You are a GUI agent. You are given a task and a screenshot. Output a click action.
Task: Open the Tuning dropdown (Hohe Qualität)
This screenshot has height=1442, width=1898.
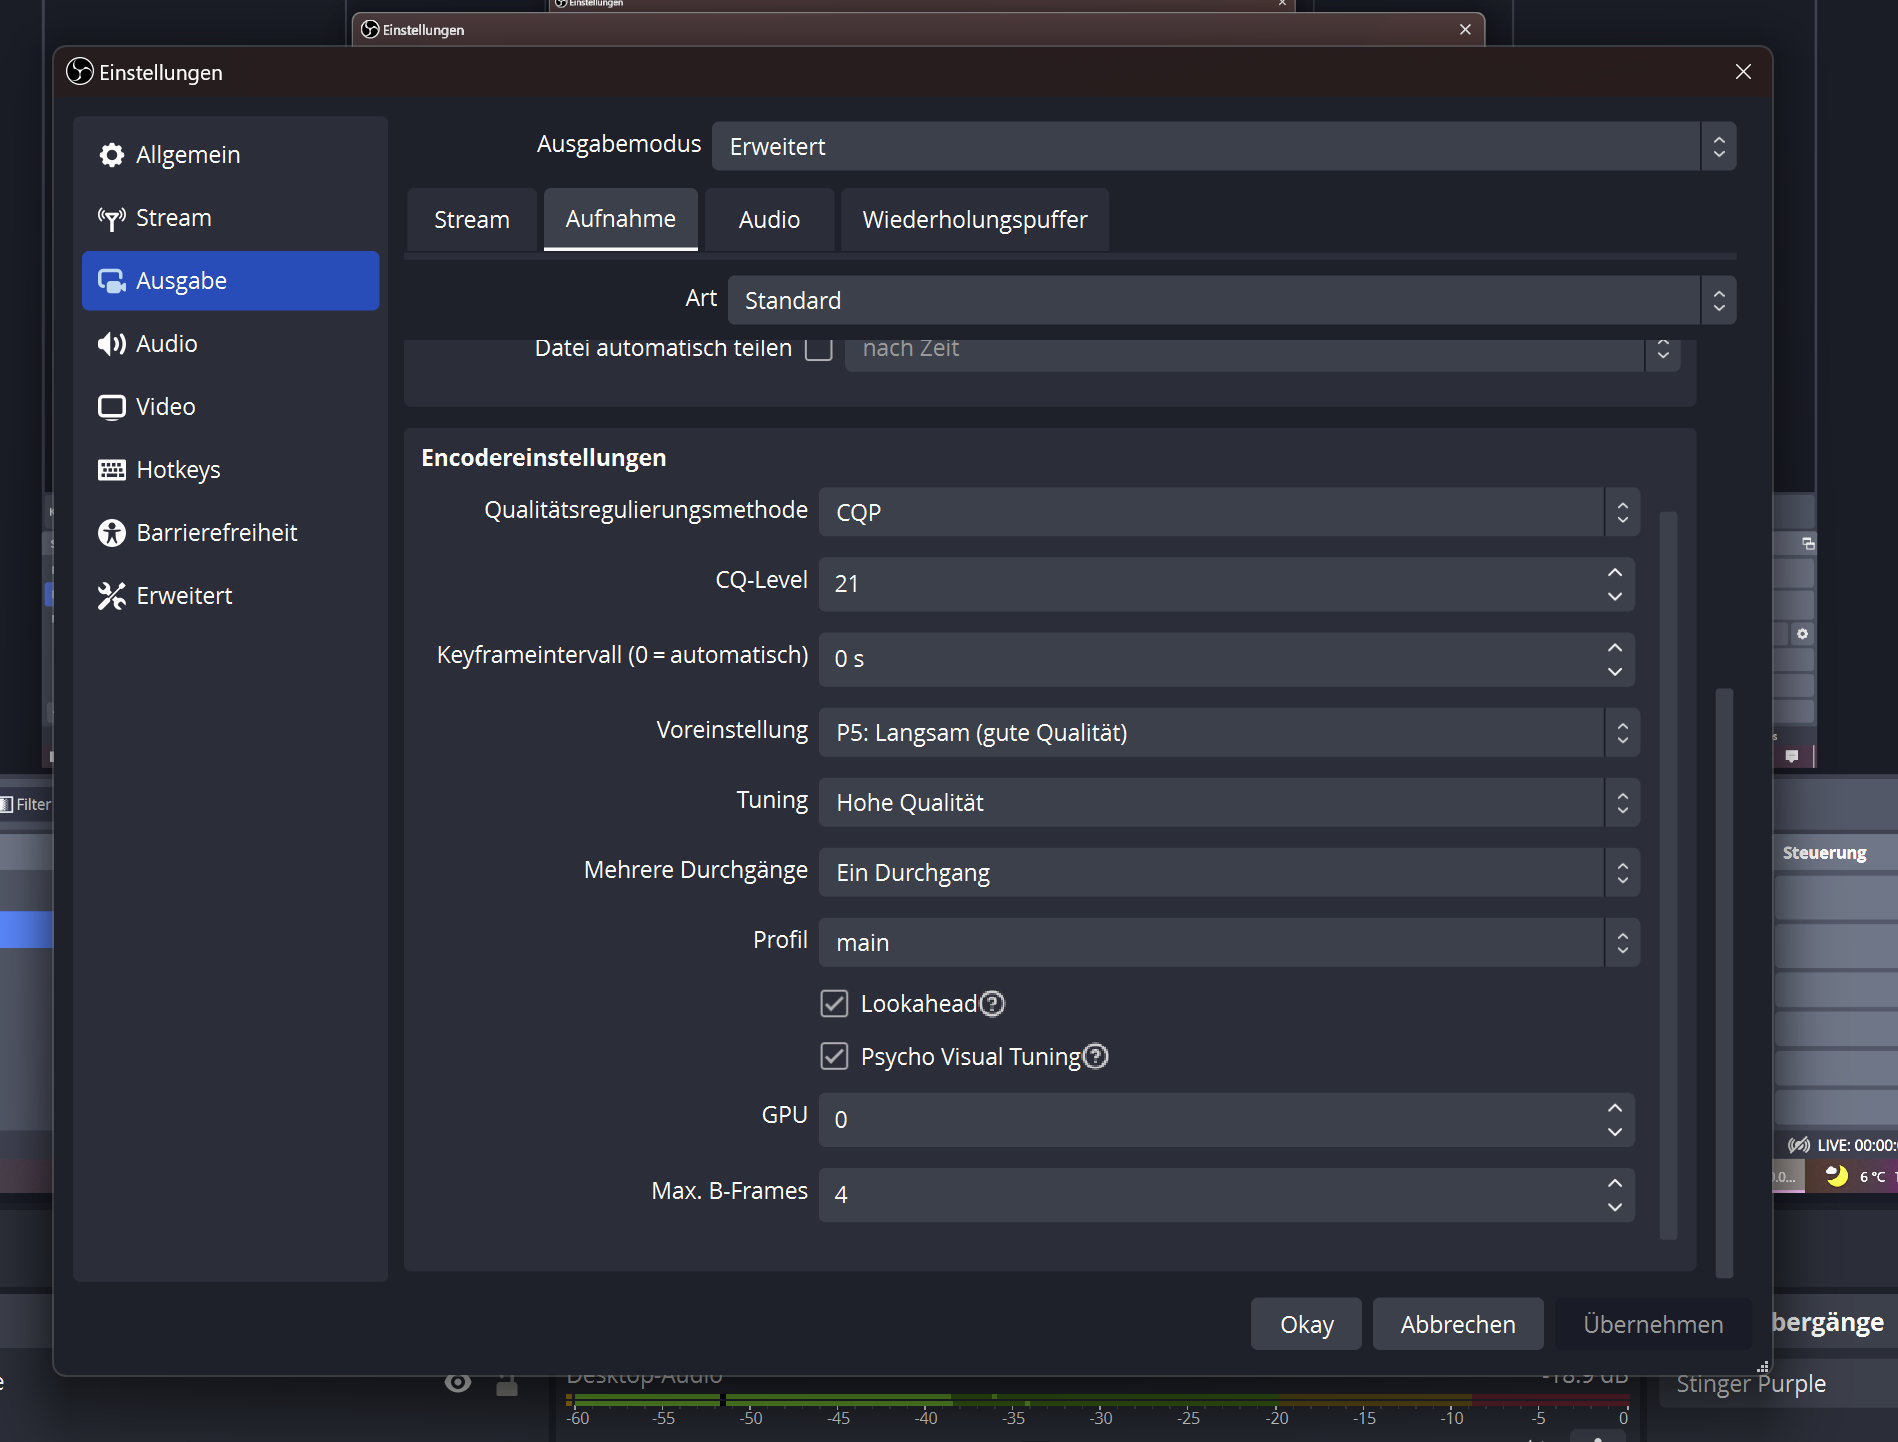point(1229,803)
